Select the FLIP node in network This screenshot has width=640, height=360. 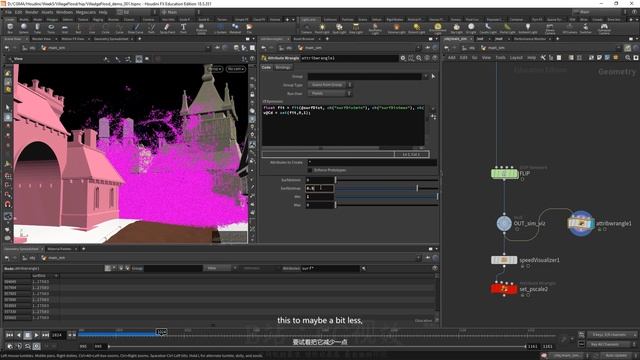504,173
